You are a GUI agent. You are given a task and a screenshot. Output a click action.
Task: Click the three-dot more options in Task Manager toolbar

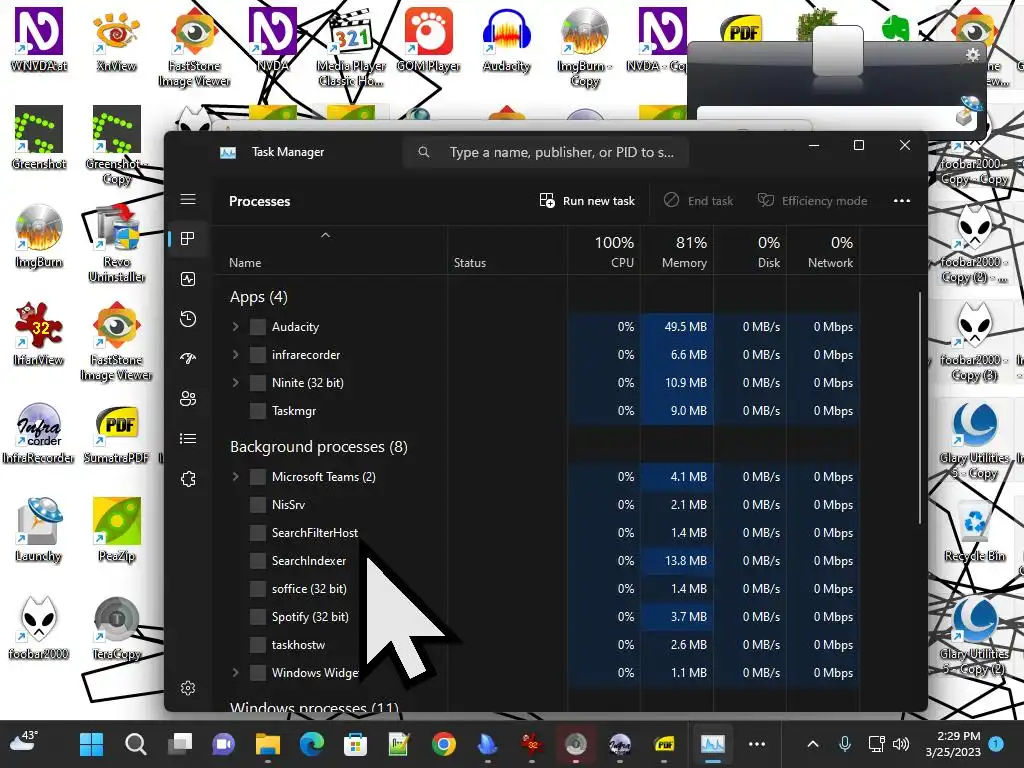click(x=901, y=201)
